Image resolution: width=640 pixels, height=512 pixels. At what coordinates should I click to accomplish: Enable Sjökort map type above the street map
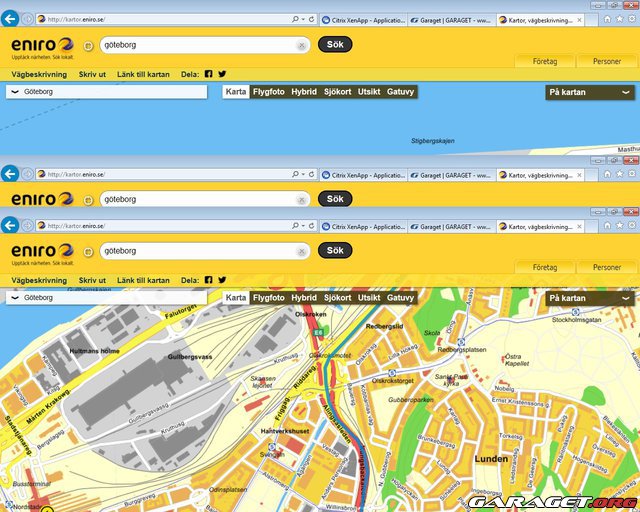coord(337,298)
